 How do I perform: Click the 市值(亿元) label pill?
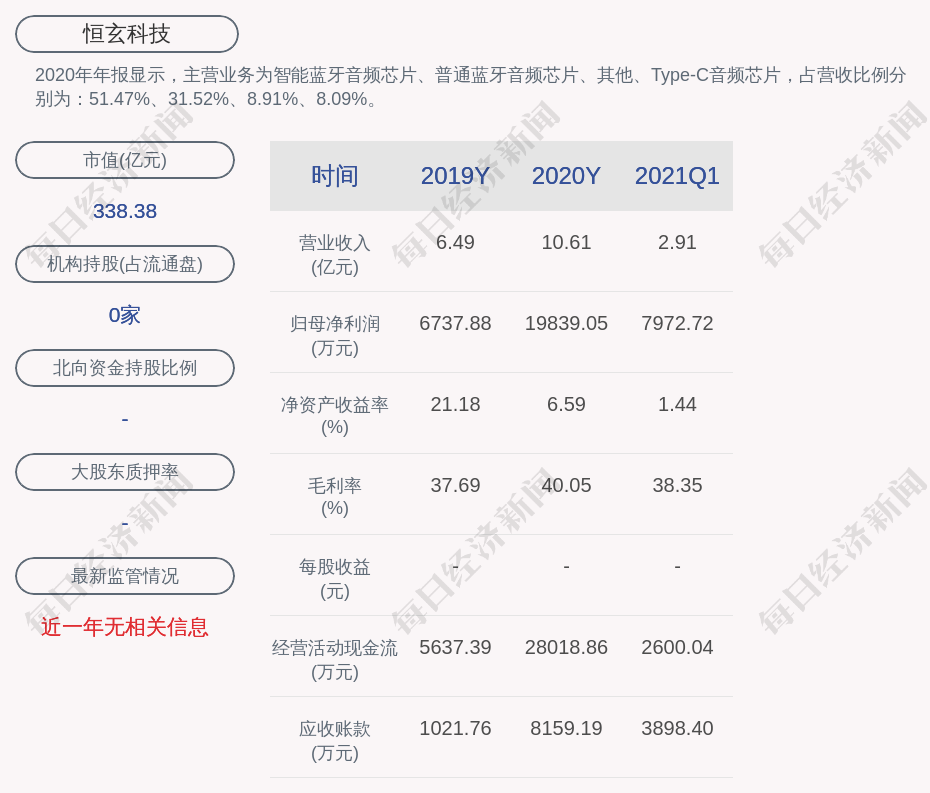[125, 160]
